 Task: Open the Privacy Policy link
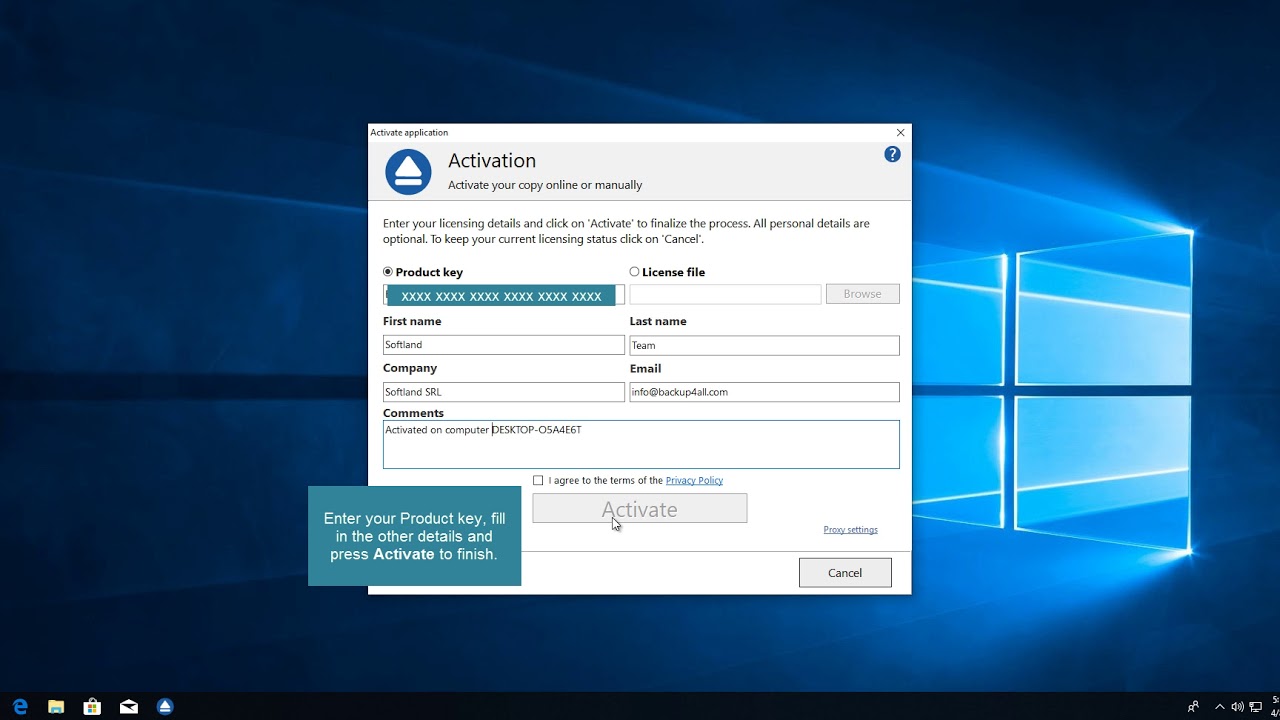(694, 480)
